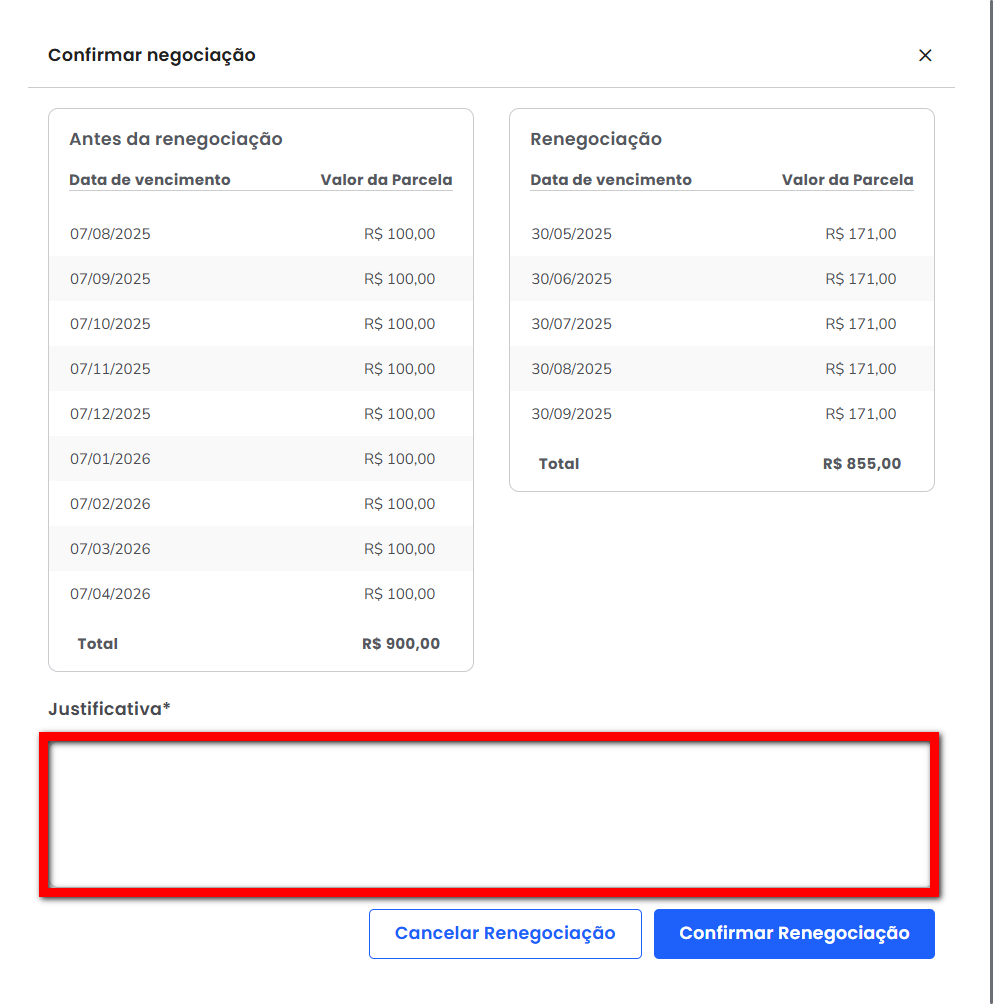This screenshot has width=996, height=1005.
Task: Select the 07/10/2025 installment row
Action: point(261,324)
